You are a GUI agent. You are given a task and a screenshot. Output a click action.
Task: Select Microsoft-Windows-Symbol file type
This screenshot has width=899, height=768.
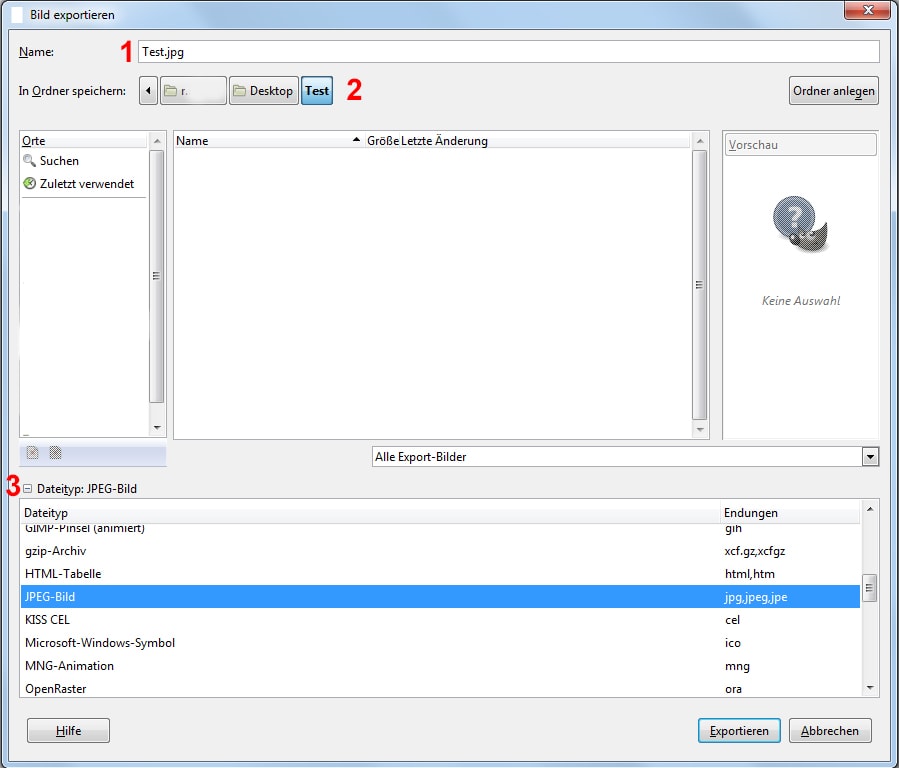100,643
